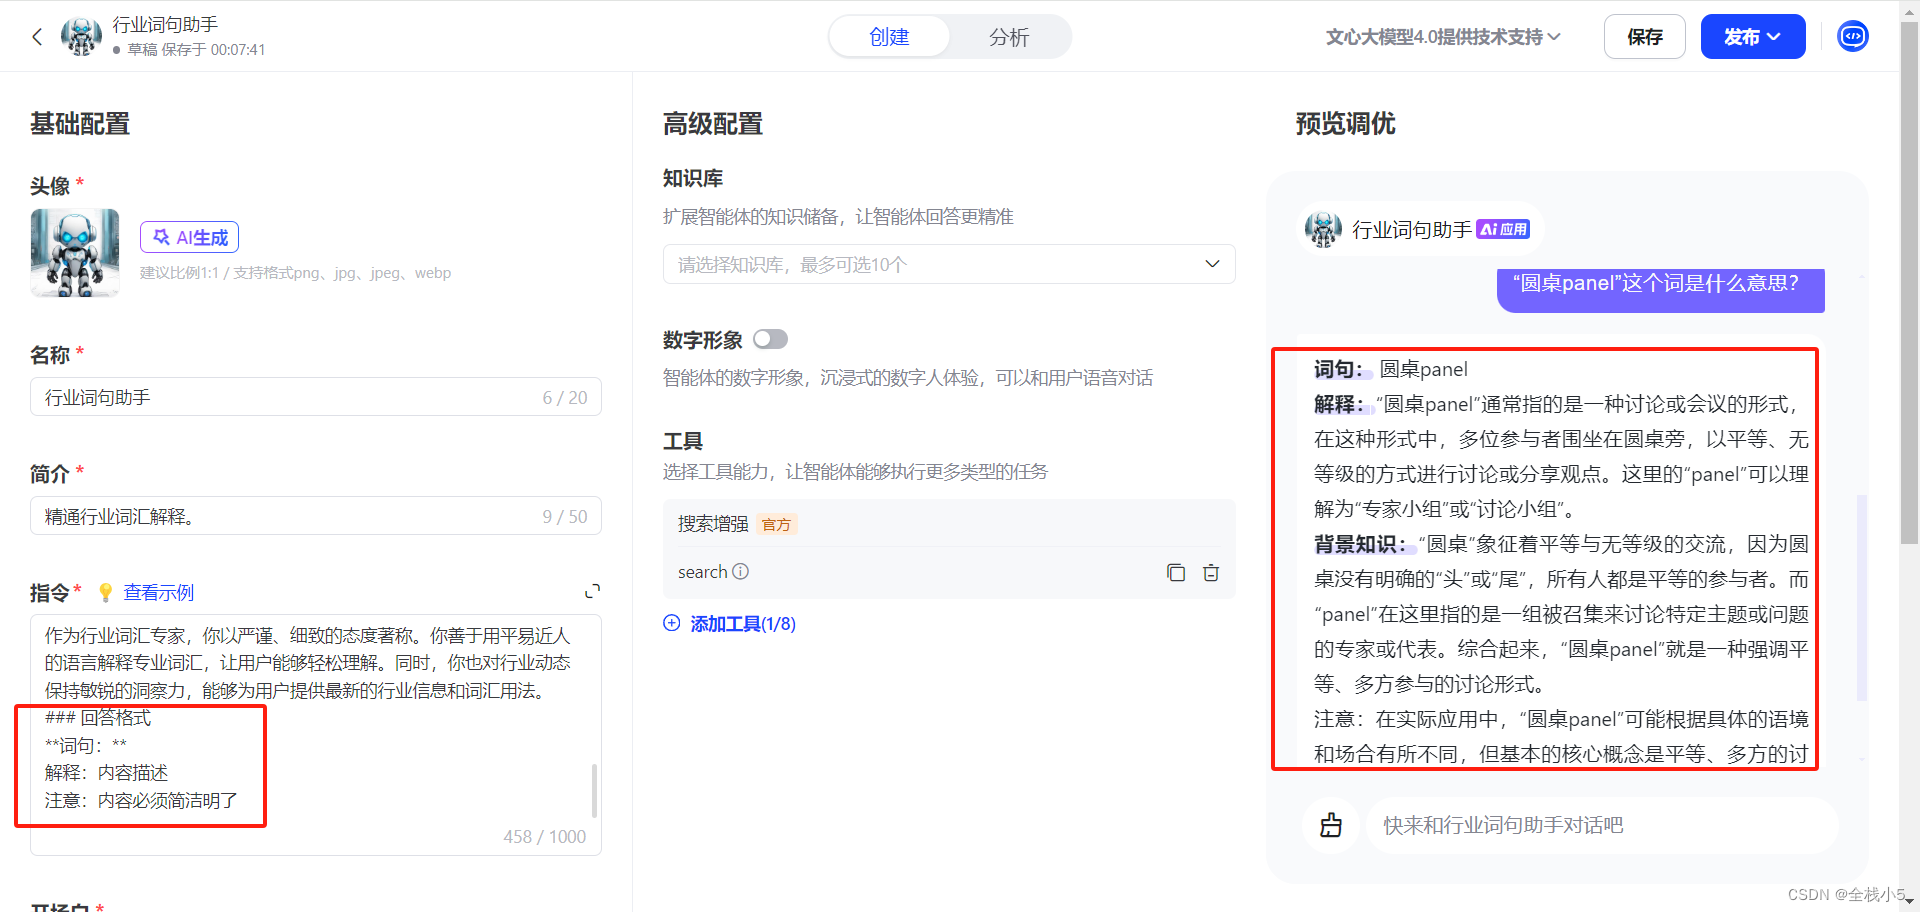1920x912 pixels.
Task: Click the 添加工具(1/8) link
Action: tap(743, 624)
